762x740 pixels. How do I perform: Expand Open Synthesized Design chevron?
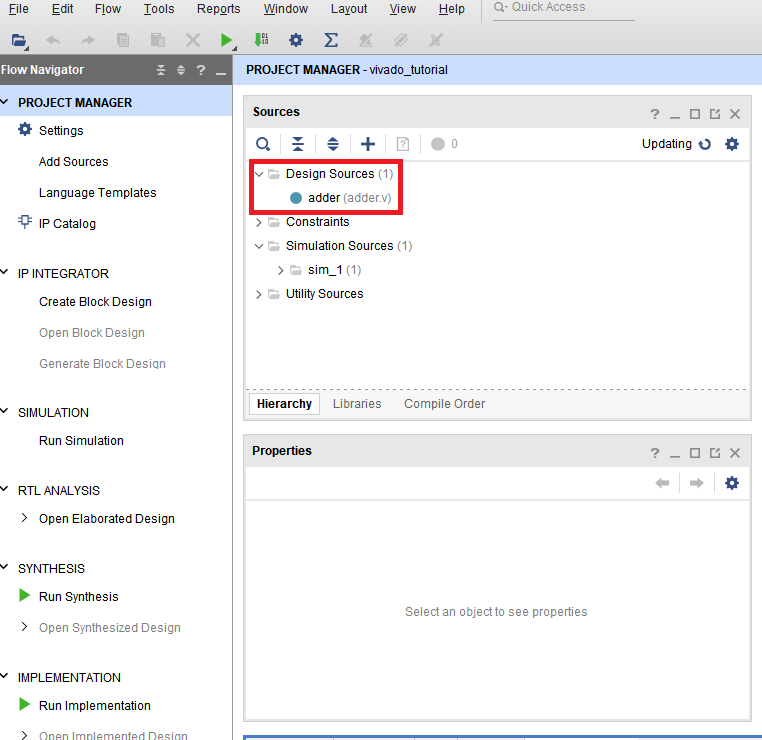click(24, 627)
